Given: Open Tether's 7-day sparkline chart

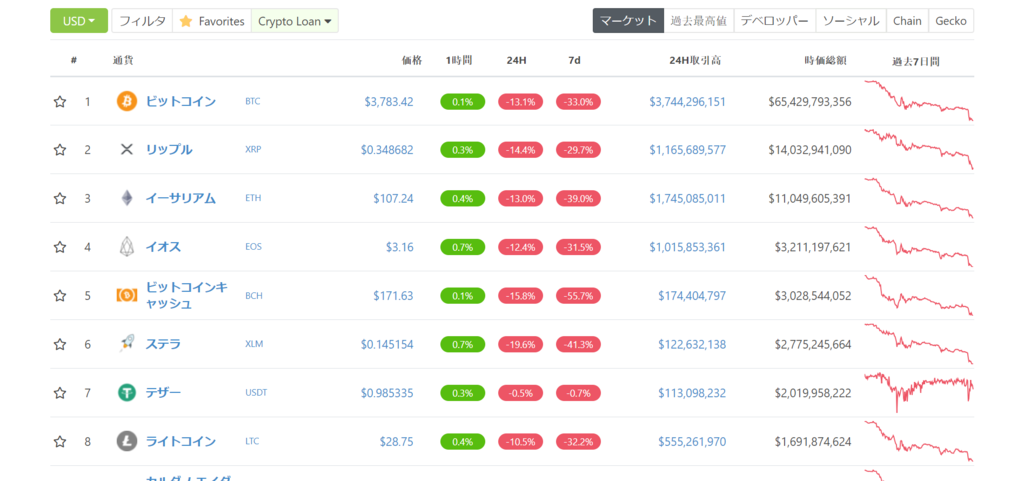Looking at the screenshot, I should (919, 392).
